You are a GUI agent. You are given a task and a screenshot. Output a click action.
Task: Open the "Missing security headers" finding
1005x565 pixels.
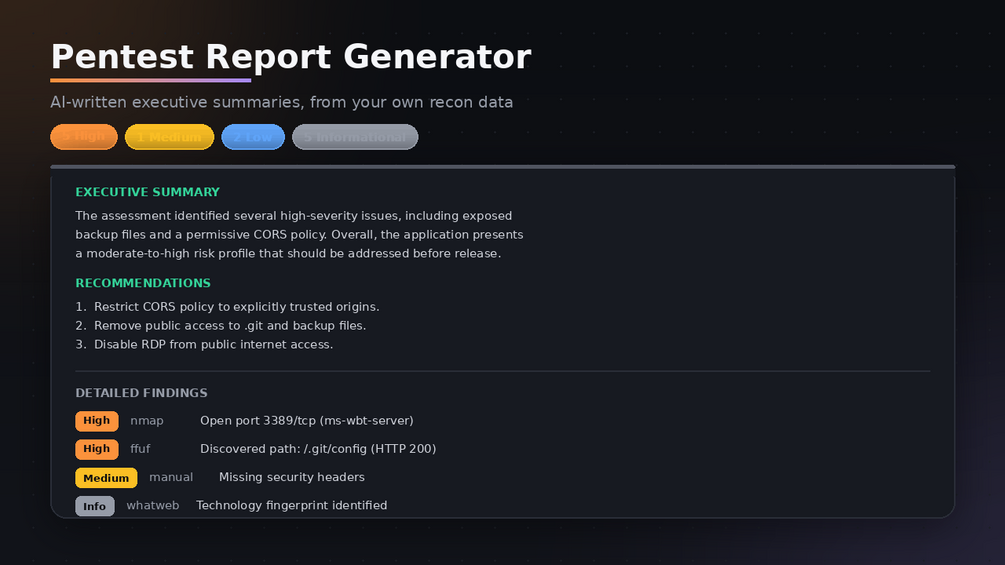click(x=292, y=477)
